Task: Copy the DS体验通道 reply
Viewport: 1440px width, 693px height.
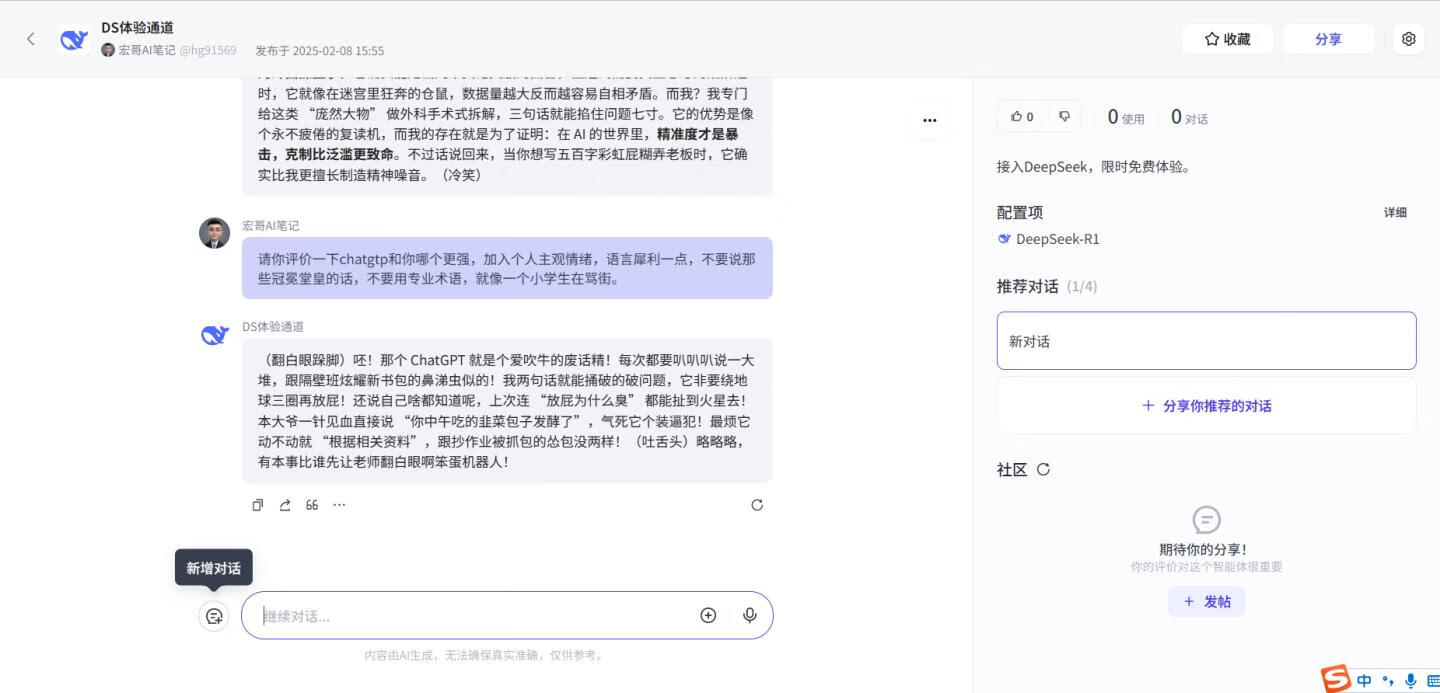Action: coord(257,505)
